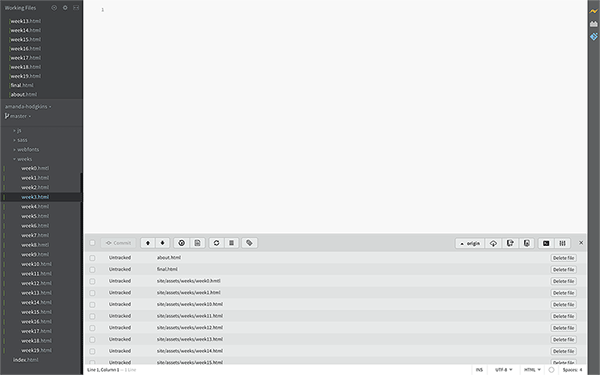600x375 pixels.
Task: Open the HTML language mode dropdown
Action: click(532, 370)
